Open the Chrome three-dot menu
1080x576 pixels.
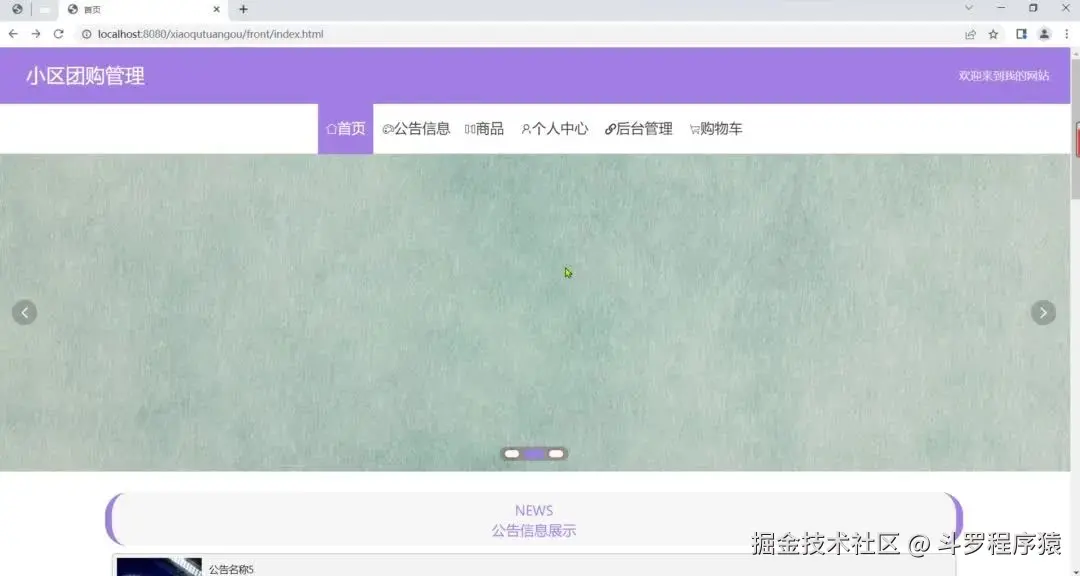(1068, 33)
